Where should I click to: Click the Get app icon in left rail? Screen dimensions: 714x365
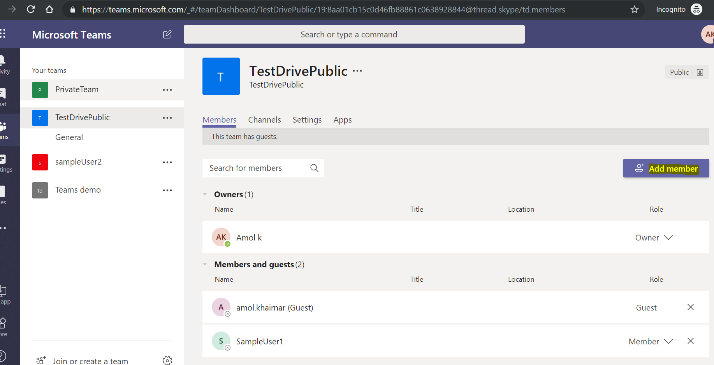pyautogui.click(x=3, y=291)
